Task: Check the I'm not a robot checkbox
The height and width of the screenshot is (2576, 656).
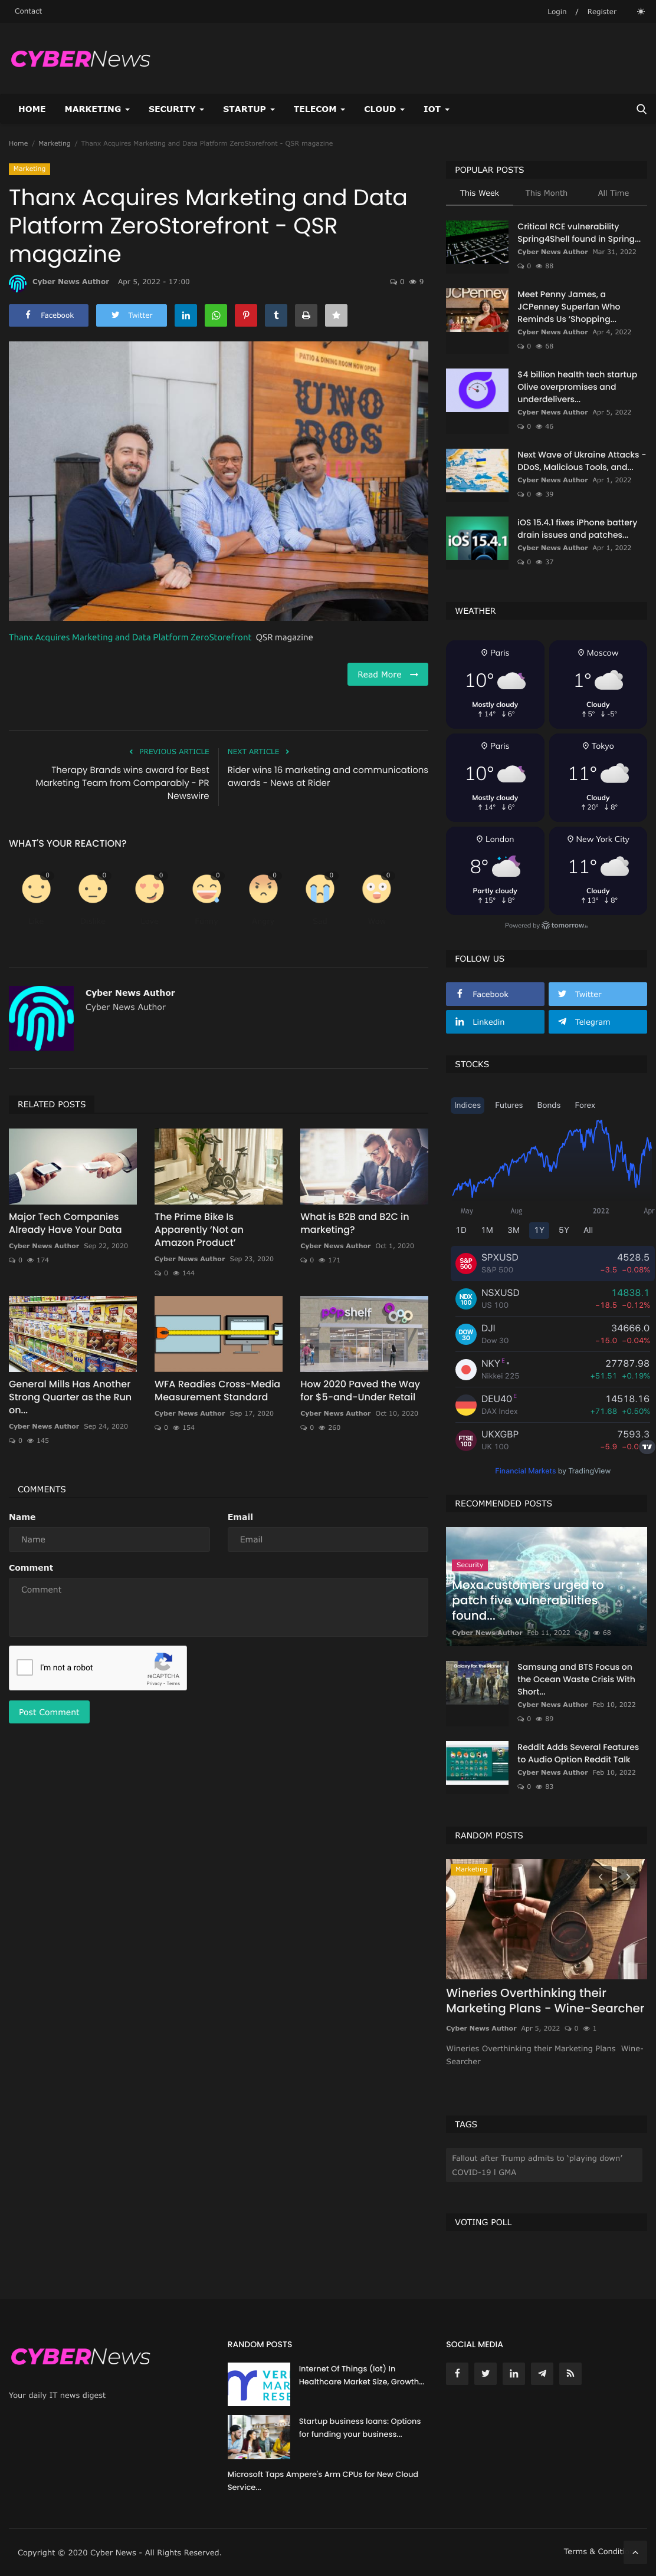Action: point(25,1667)
